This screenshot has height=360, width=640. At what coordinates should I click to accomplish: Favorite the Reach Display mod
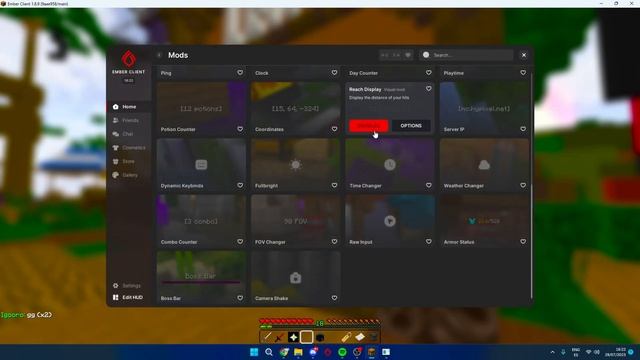pos(429,89)
